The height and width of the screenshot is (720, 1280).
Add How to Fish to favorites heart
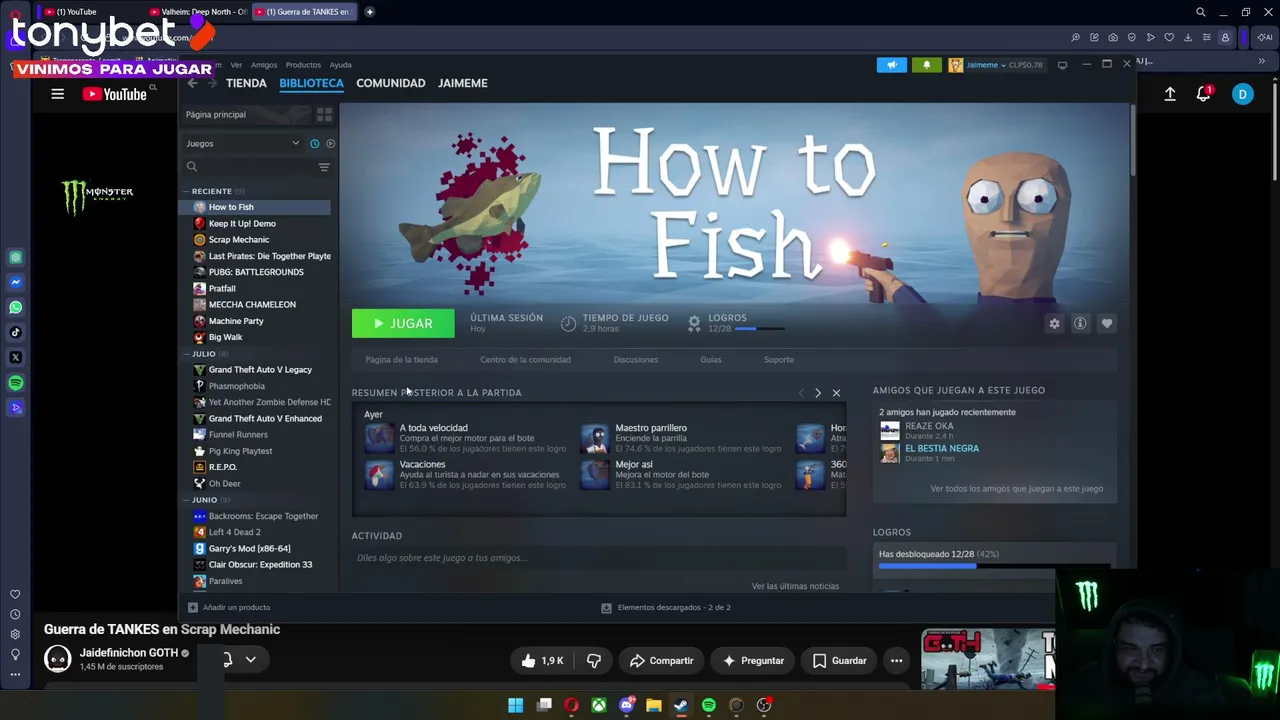point(1106,323)
